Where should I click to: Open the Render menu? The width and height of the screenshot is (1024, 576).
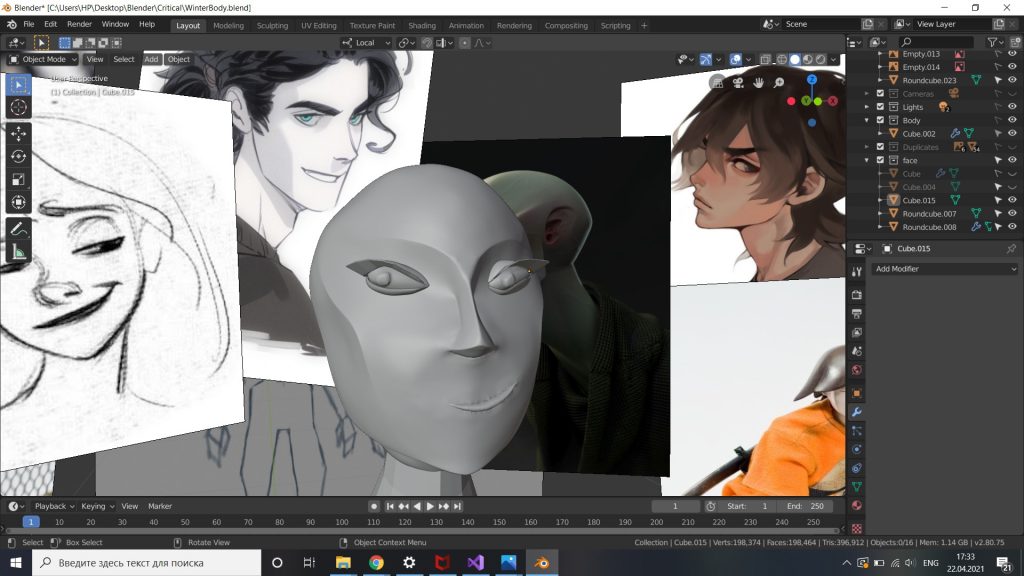click(80, 24)
